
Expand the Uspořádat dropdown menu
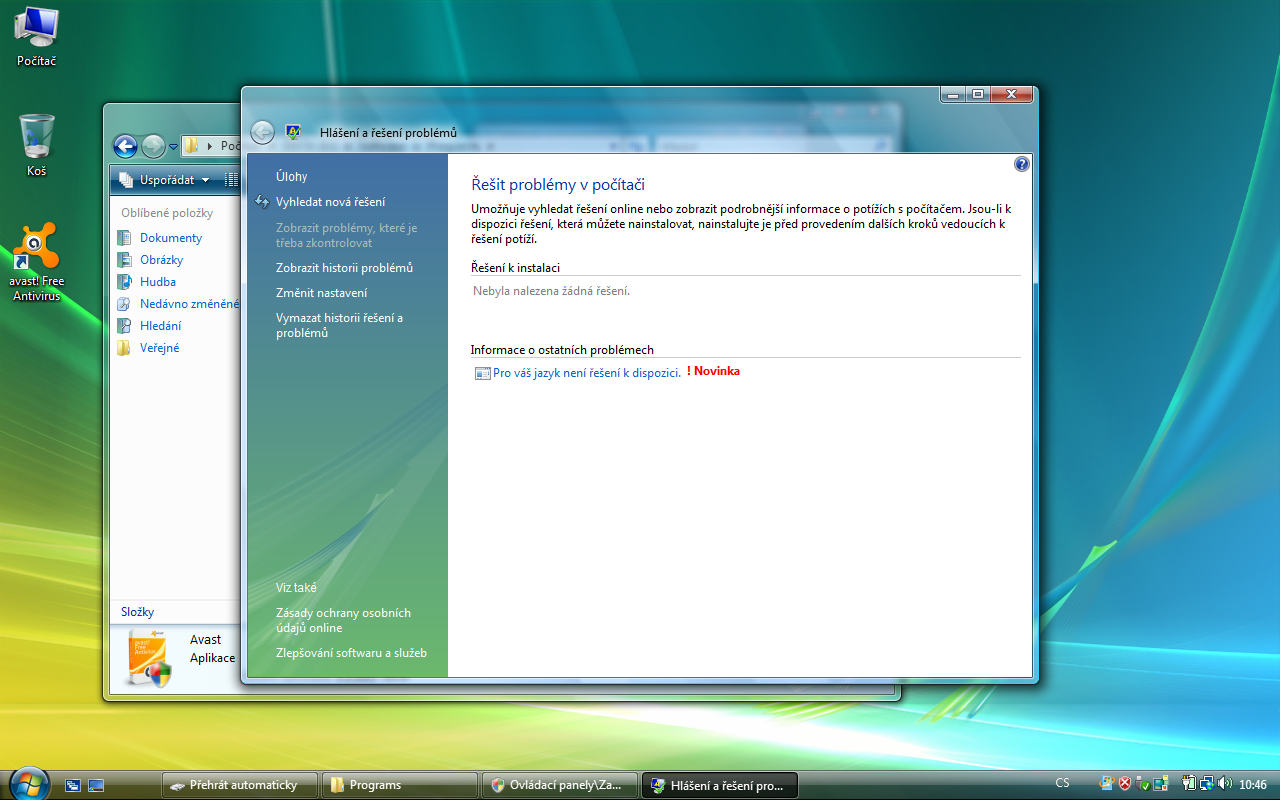164,180
